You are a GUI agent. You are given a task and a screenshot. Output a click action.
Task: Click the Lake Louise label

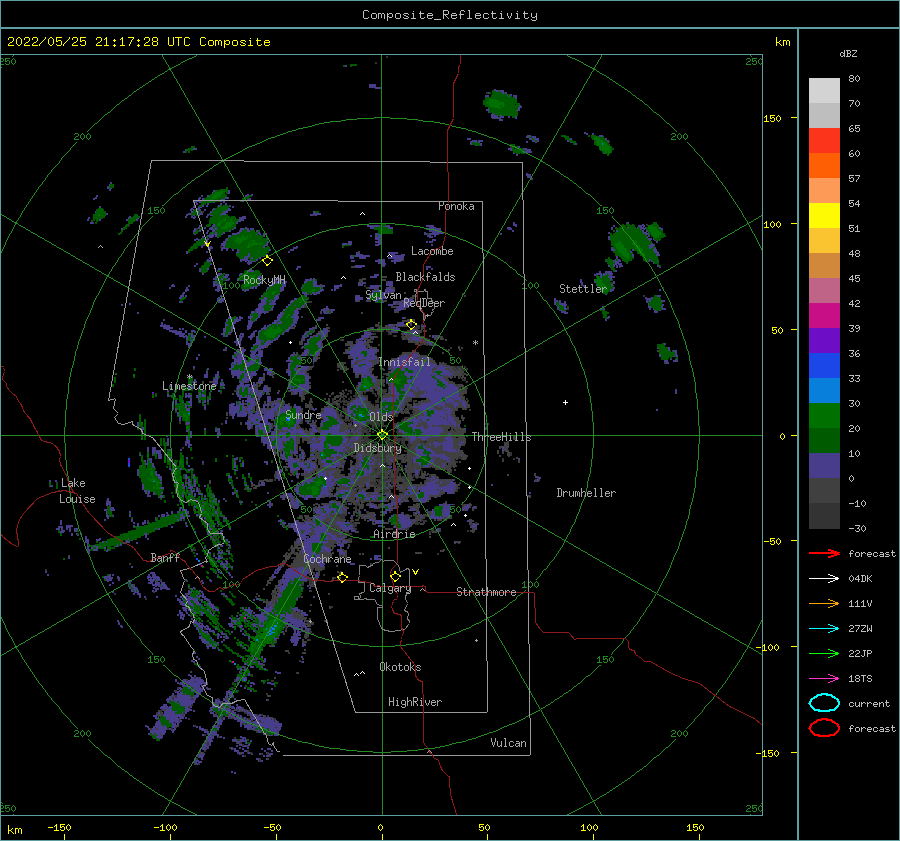(x=77, y=491)
